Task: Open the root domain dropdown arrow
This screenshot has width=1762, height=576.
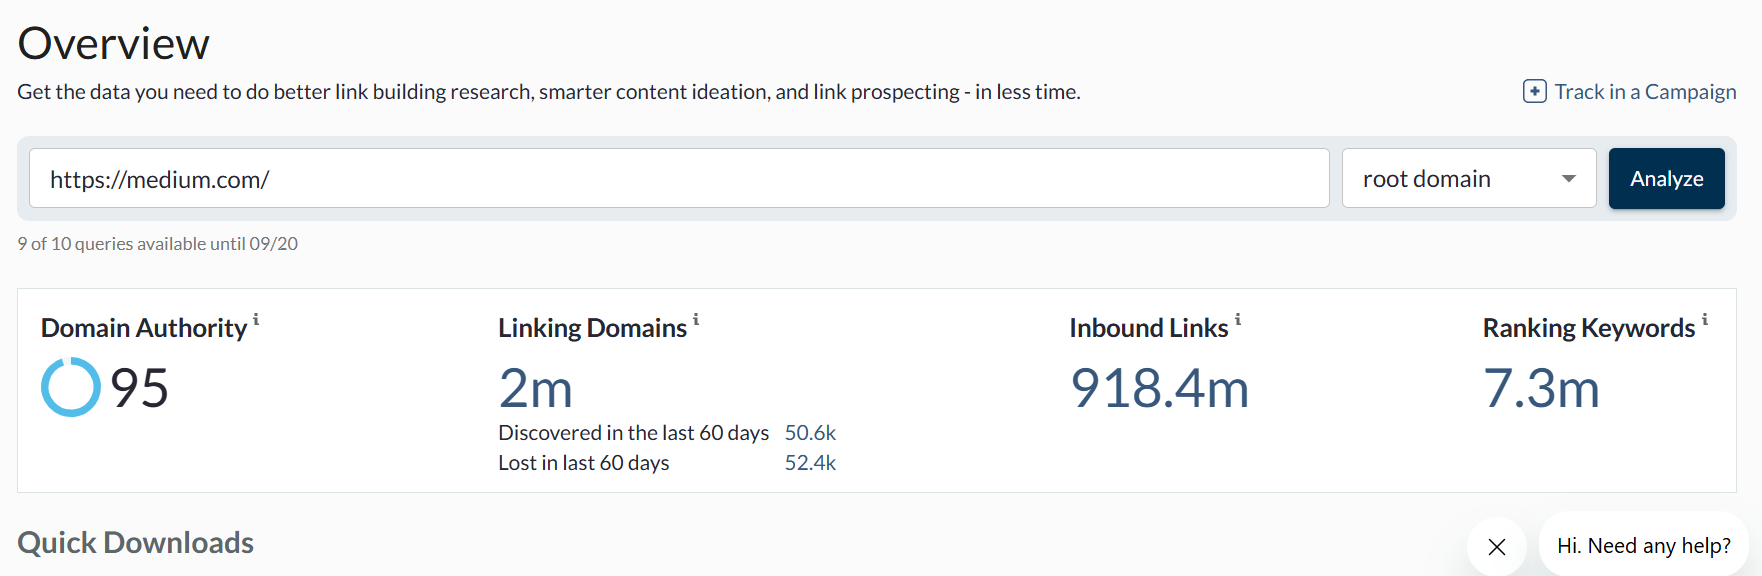Action: click(x=1568, y=179)
